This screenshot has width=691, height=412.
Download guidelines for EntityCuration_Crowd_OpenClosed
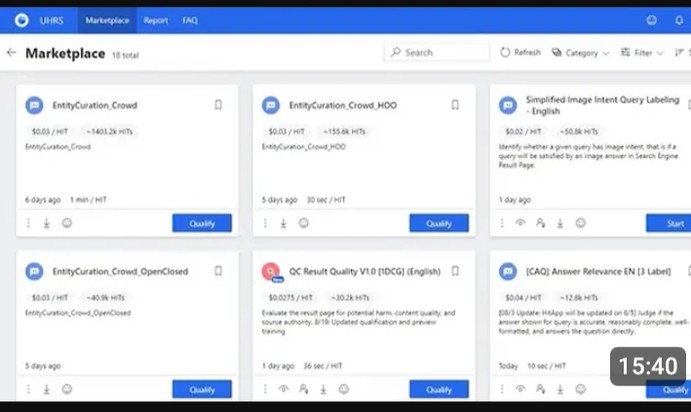(47, 390)
